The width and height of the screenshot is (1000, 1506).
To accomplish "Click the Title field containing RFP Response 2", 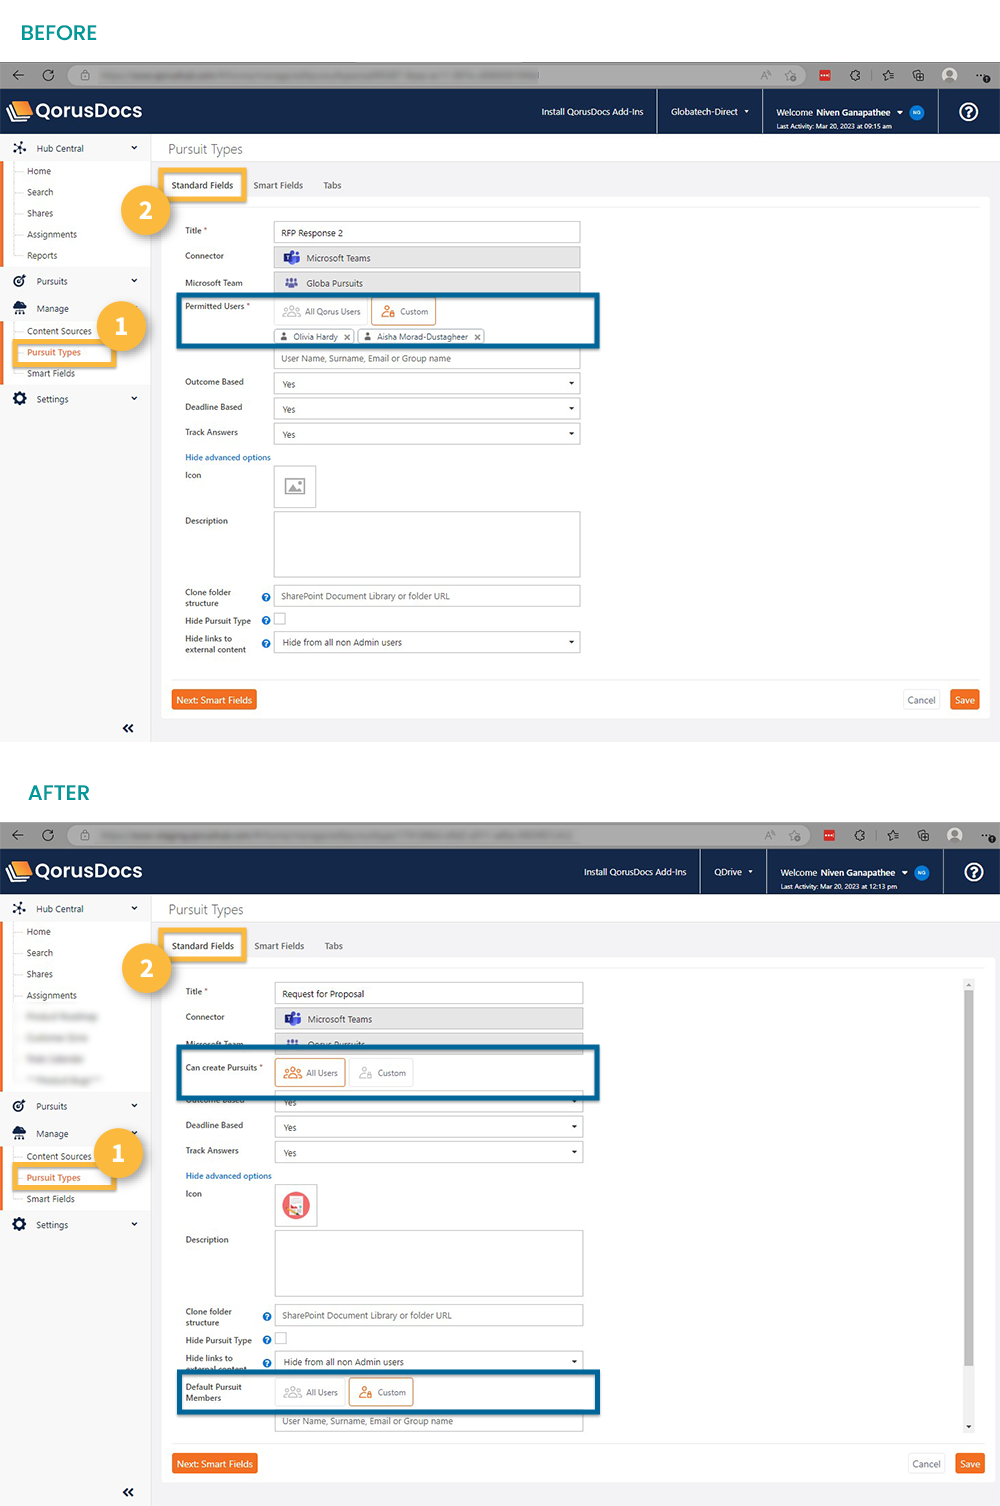I will pyautogui.click(x=427, y=233).
